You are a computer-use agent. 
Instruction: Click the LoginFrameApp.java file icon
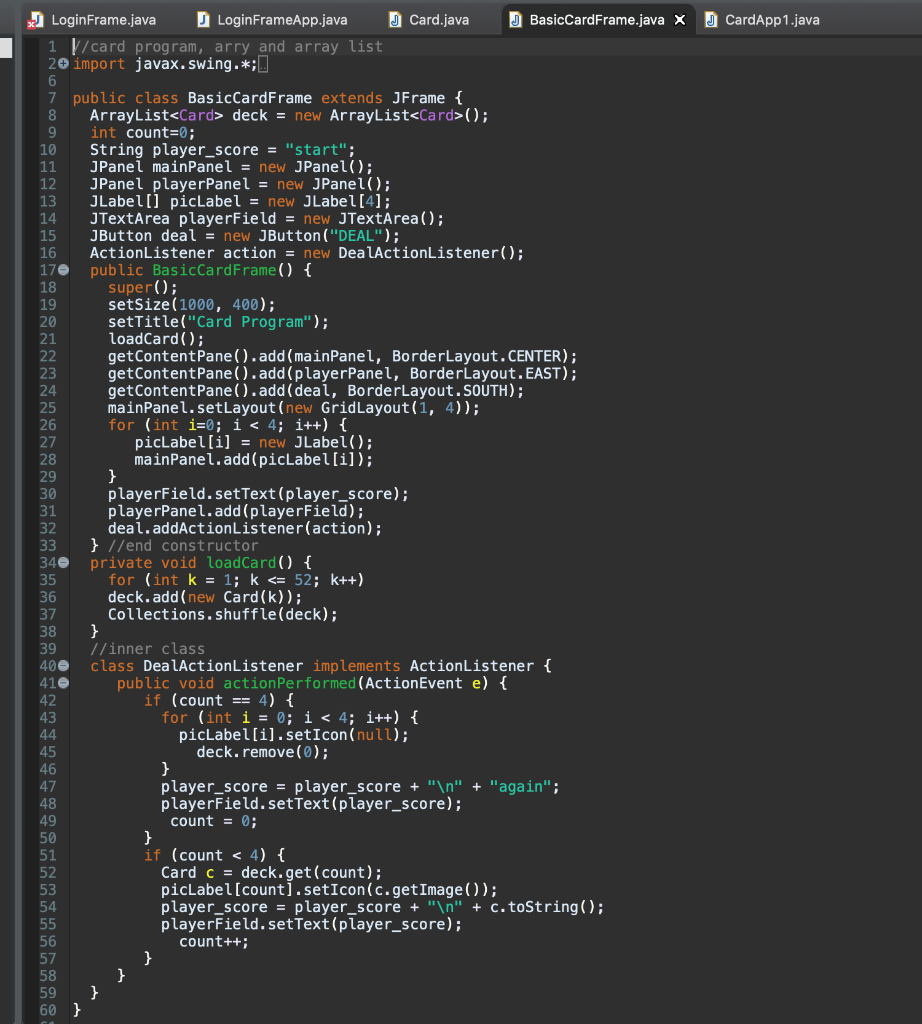click(203, 20)
